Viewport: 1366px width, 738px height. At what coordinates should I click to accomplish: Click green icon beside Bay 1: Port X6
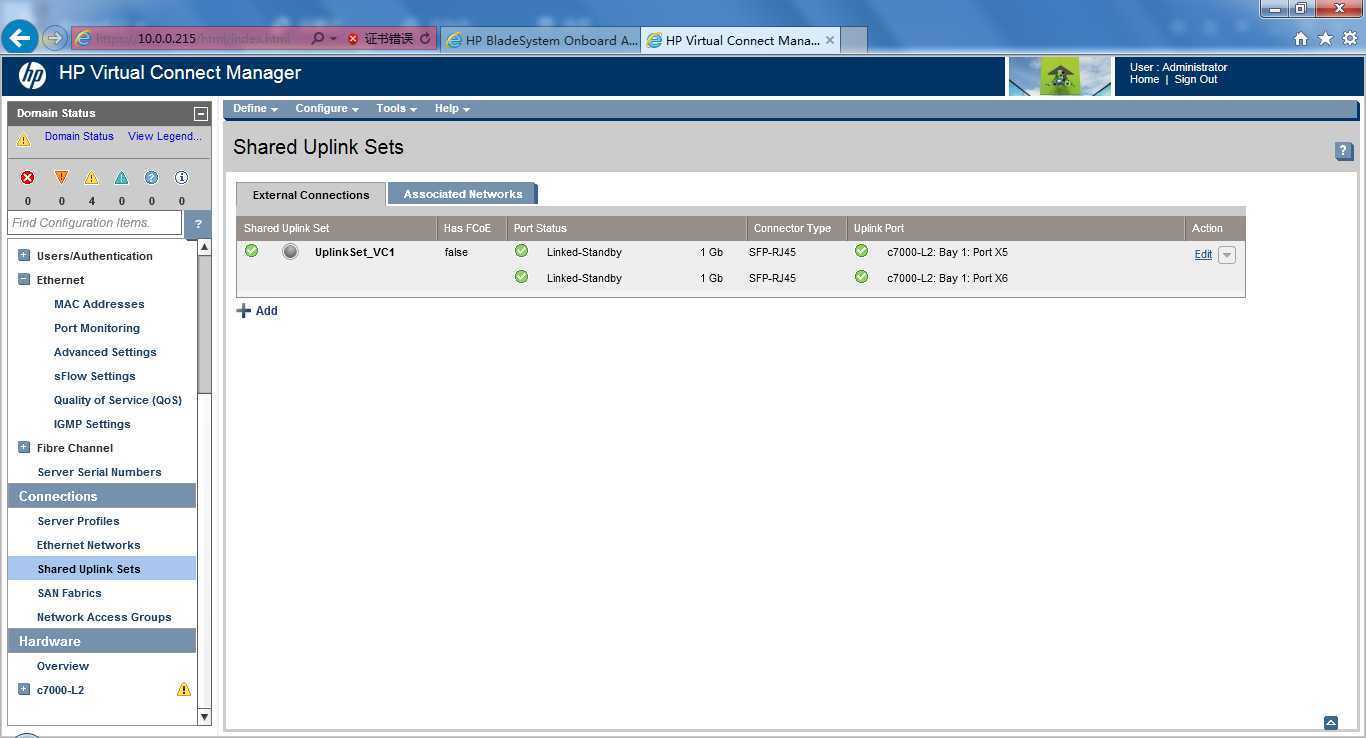coord(861,277)
